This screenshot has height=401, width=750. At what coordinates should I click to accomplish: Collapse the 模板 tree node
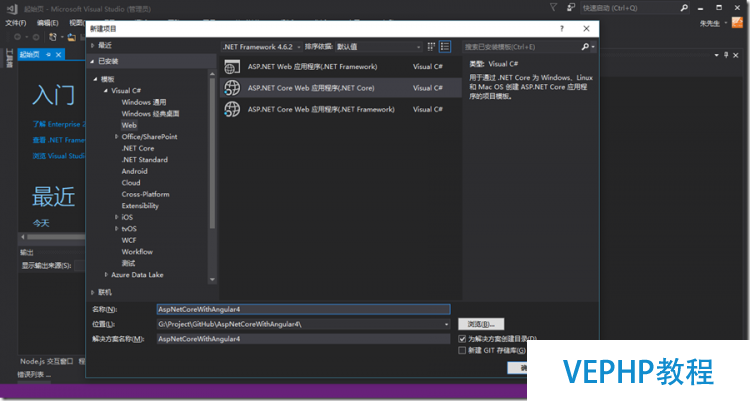point(95,79)
